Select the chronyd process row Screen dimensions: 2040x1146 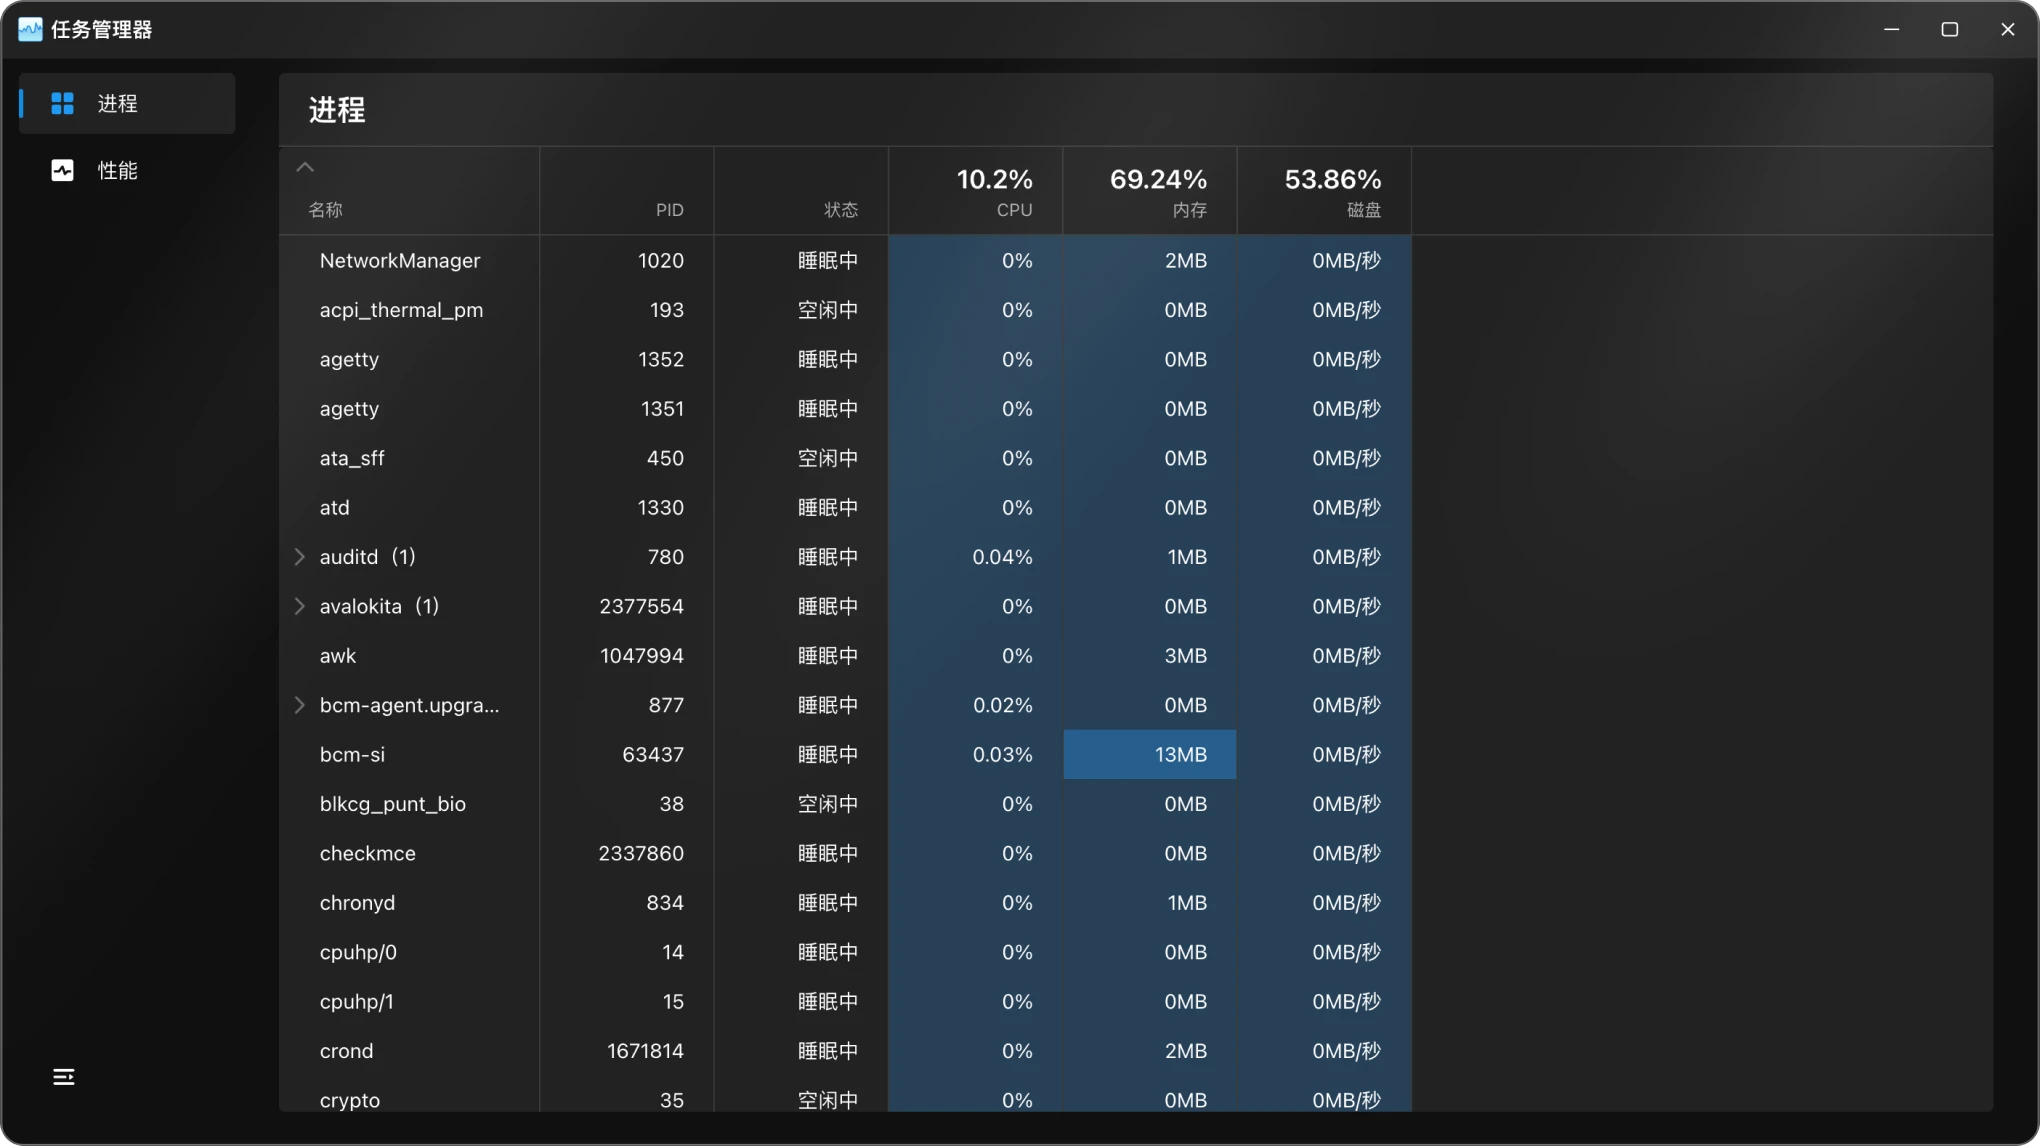(x=357, y=902)
